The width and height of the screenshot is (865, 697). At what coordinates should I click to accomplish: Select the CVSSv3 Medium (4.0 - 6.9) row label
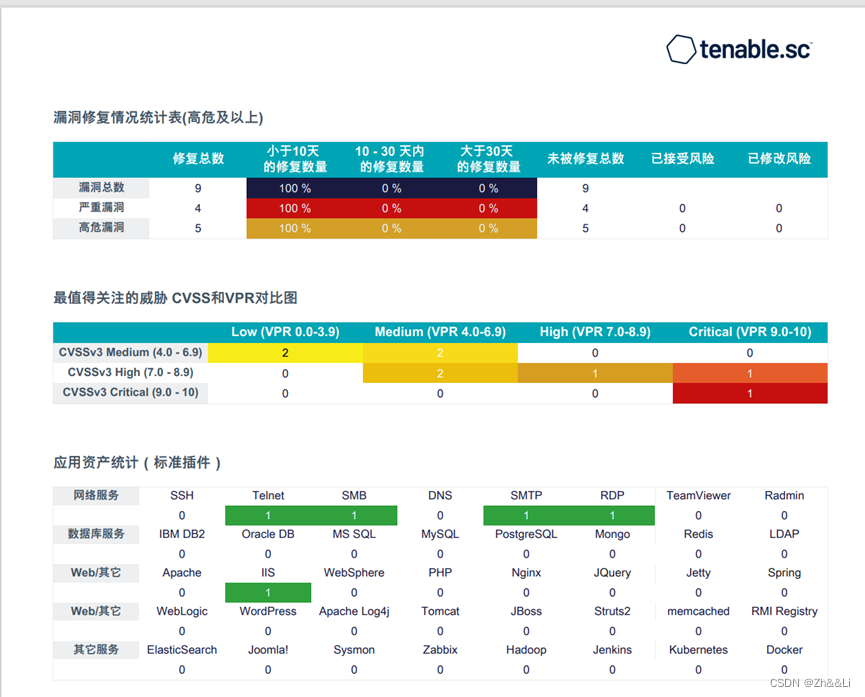point(130,352)
